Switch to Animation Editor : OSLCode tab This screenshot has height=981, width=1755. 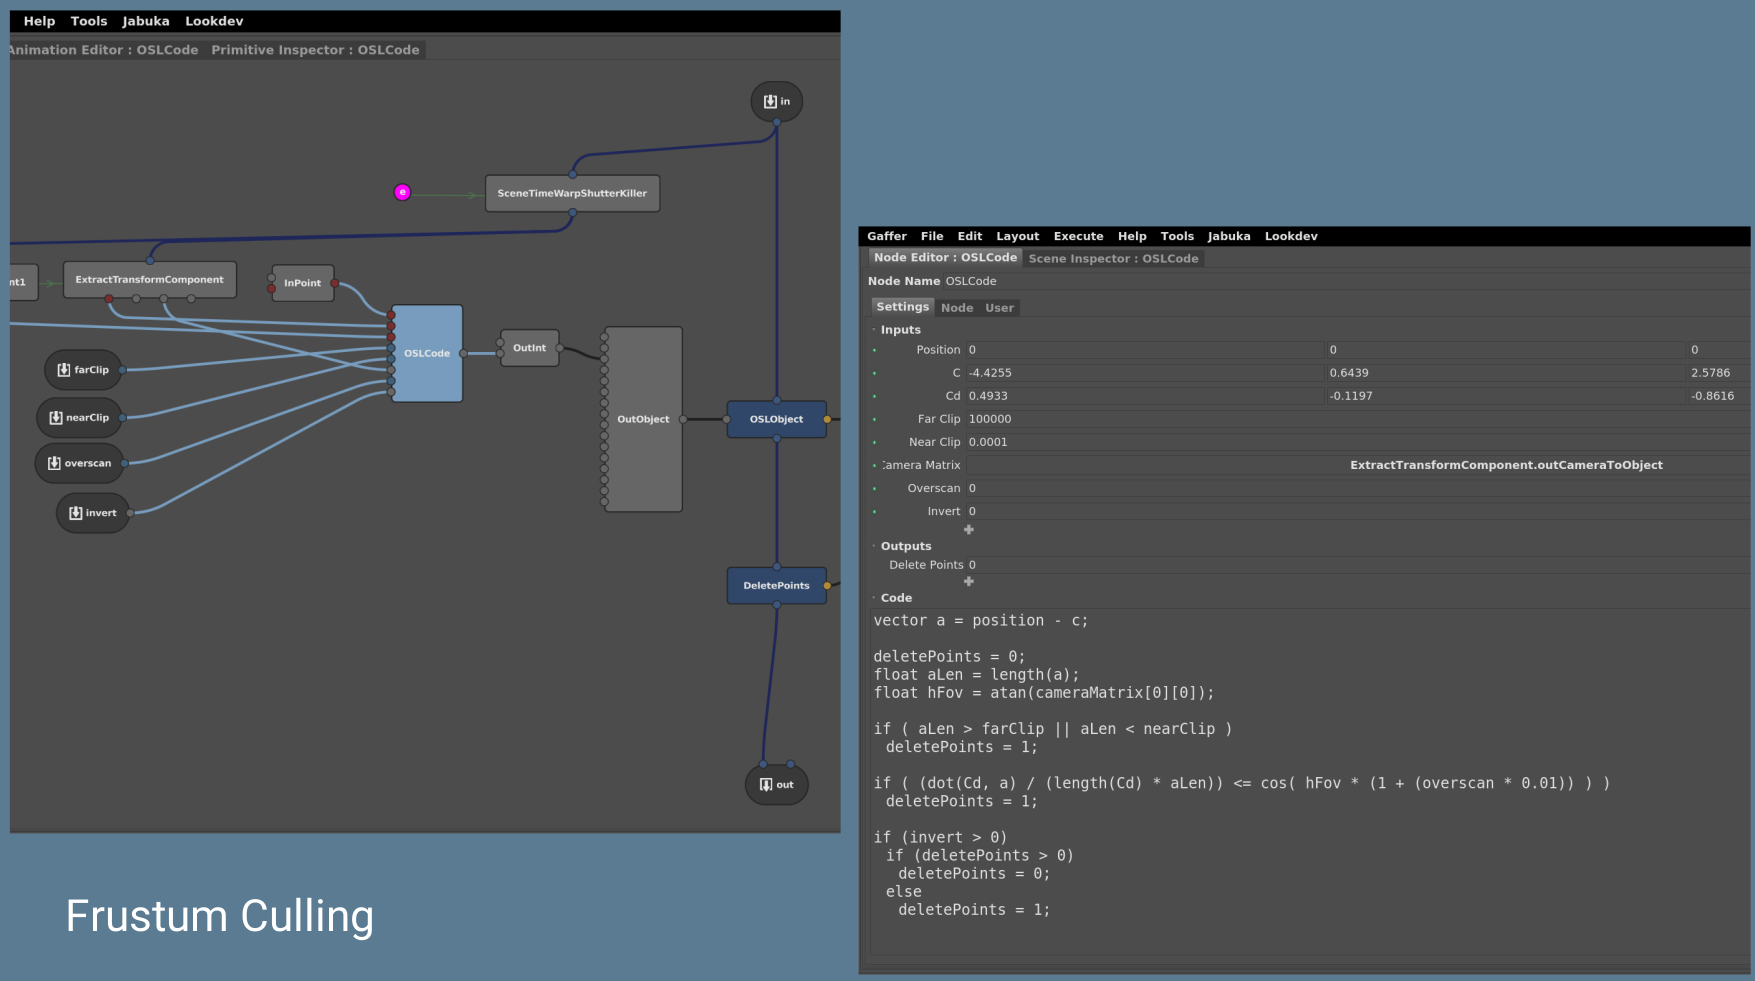[105, 50]
